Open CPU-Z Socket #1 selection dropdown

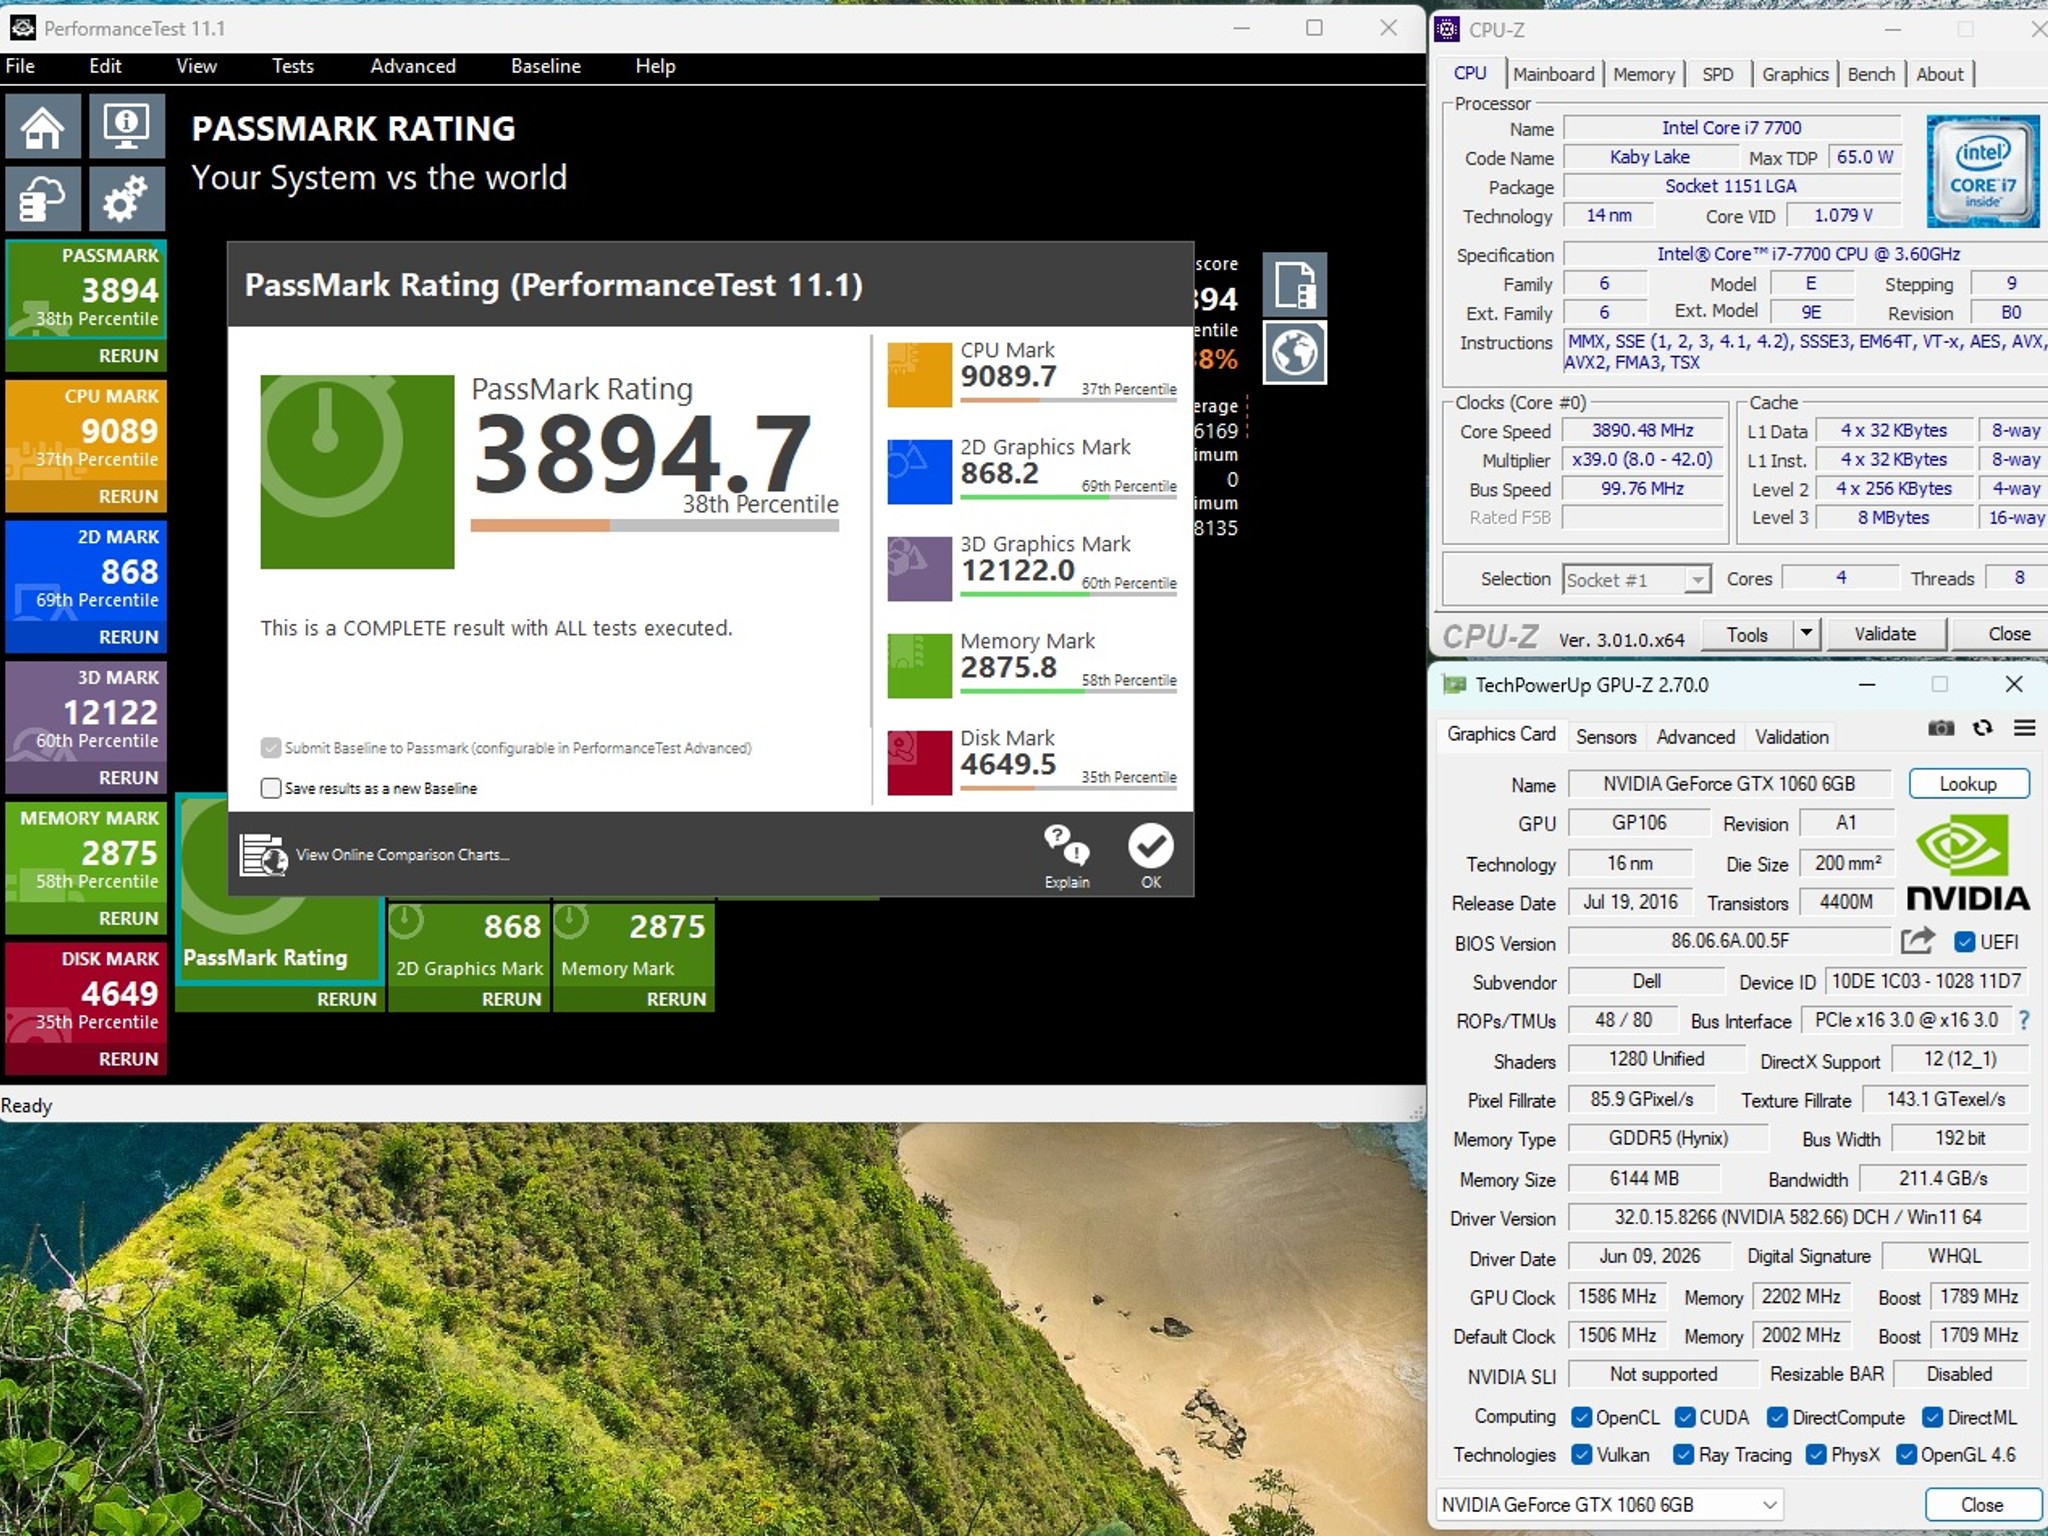pos(1637,579)
